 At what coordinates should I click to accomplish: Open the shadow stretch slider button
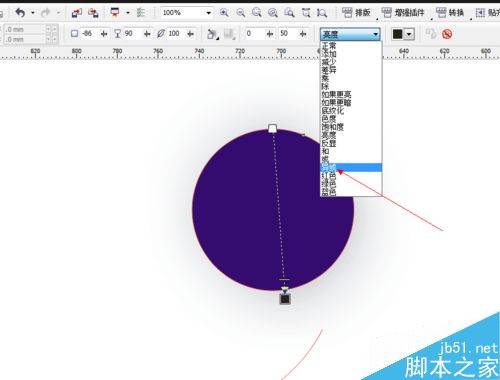coord(303,34)
